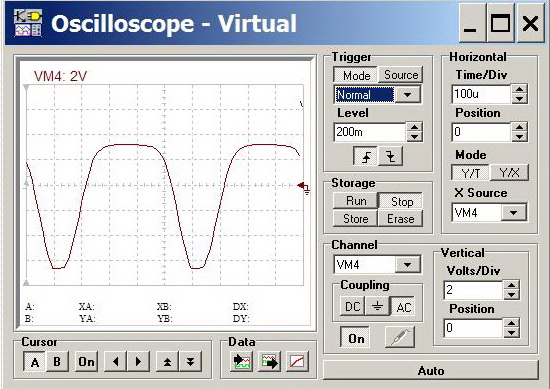550x389 pixels.
Task: Toggle channel On button
Action: (x=355, y=338)
